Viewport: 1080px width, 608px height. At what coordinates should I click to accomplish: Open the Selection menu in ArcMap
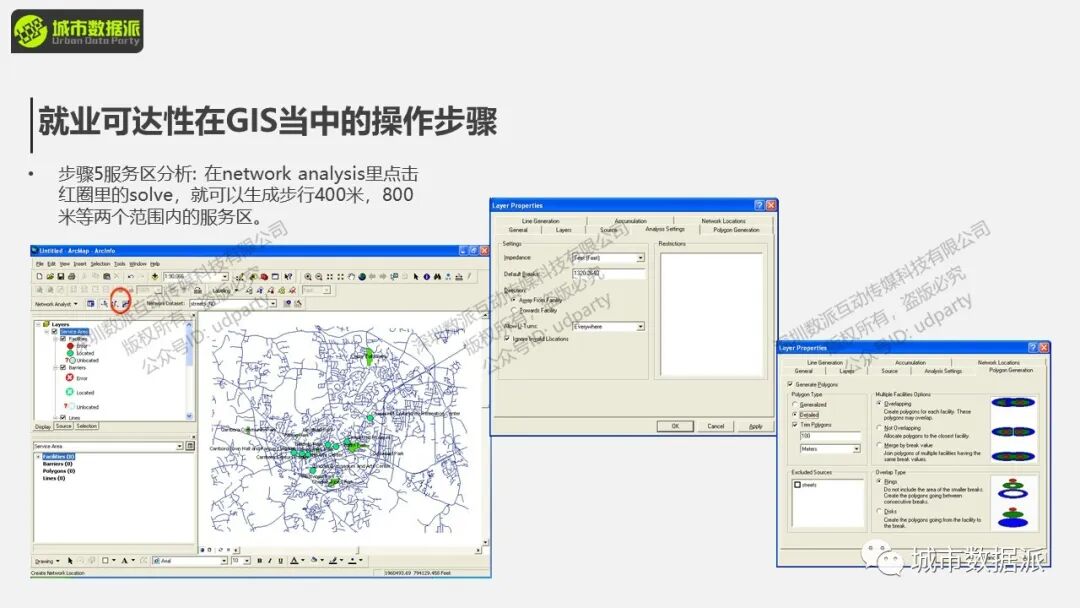100,263
